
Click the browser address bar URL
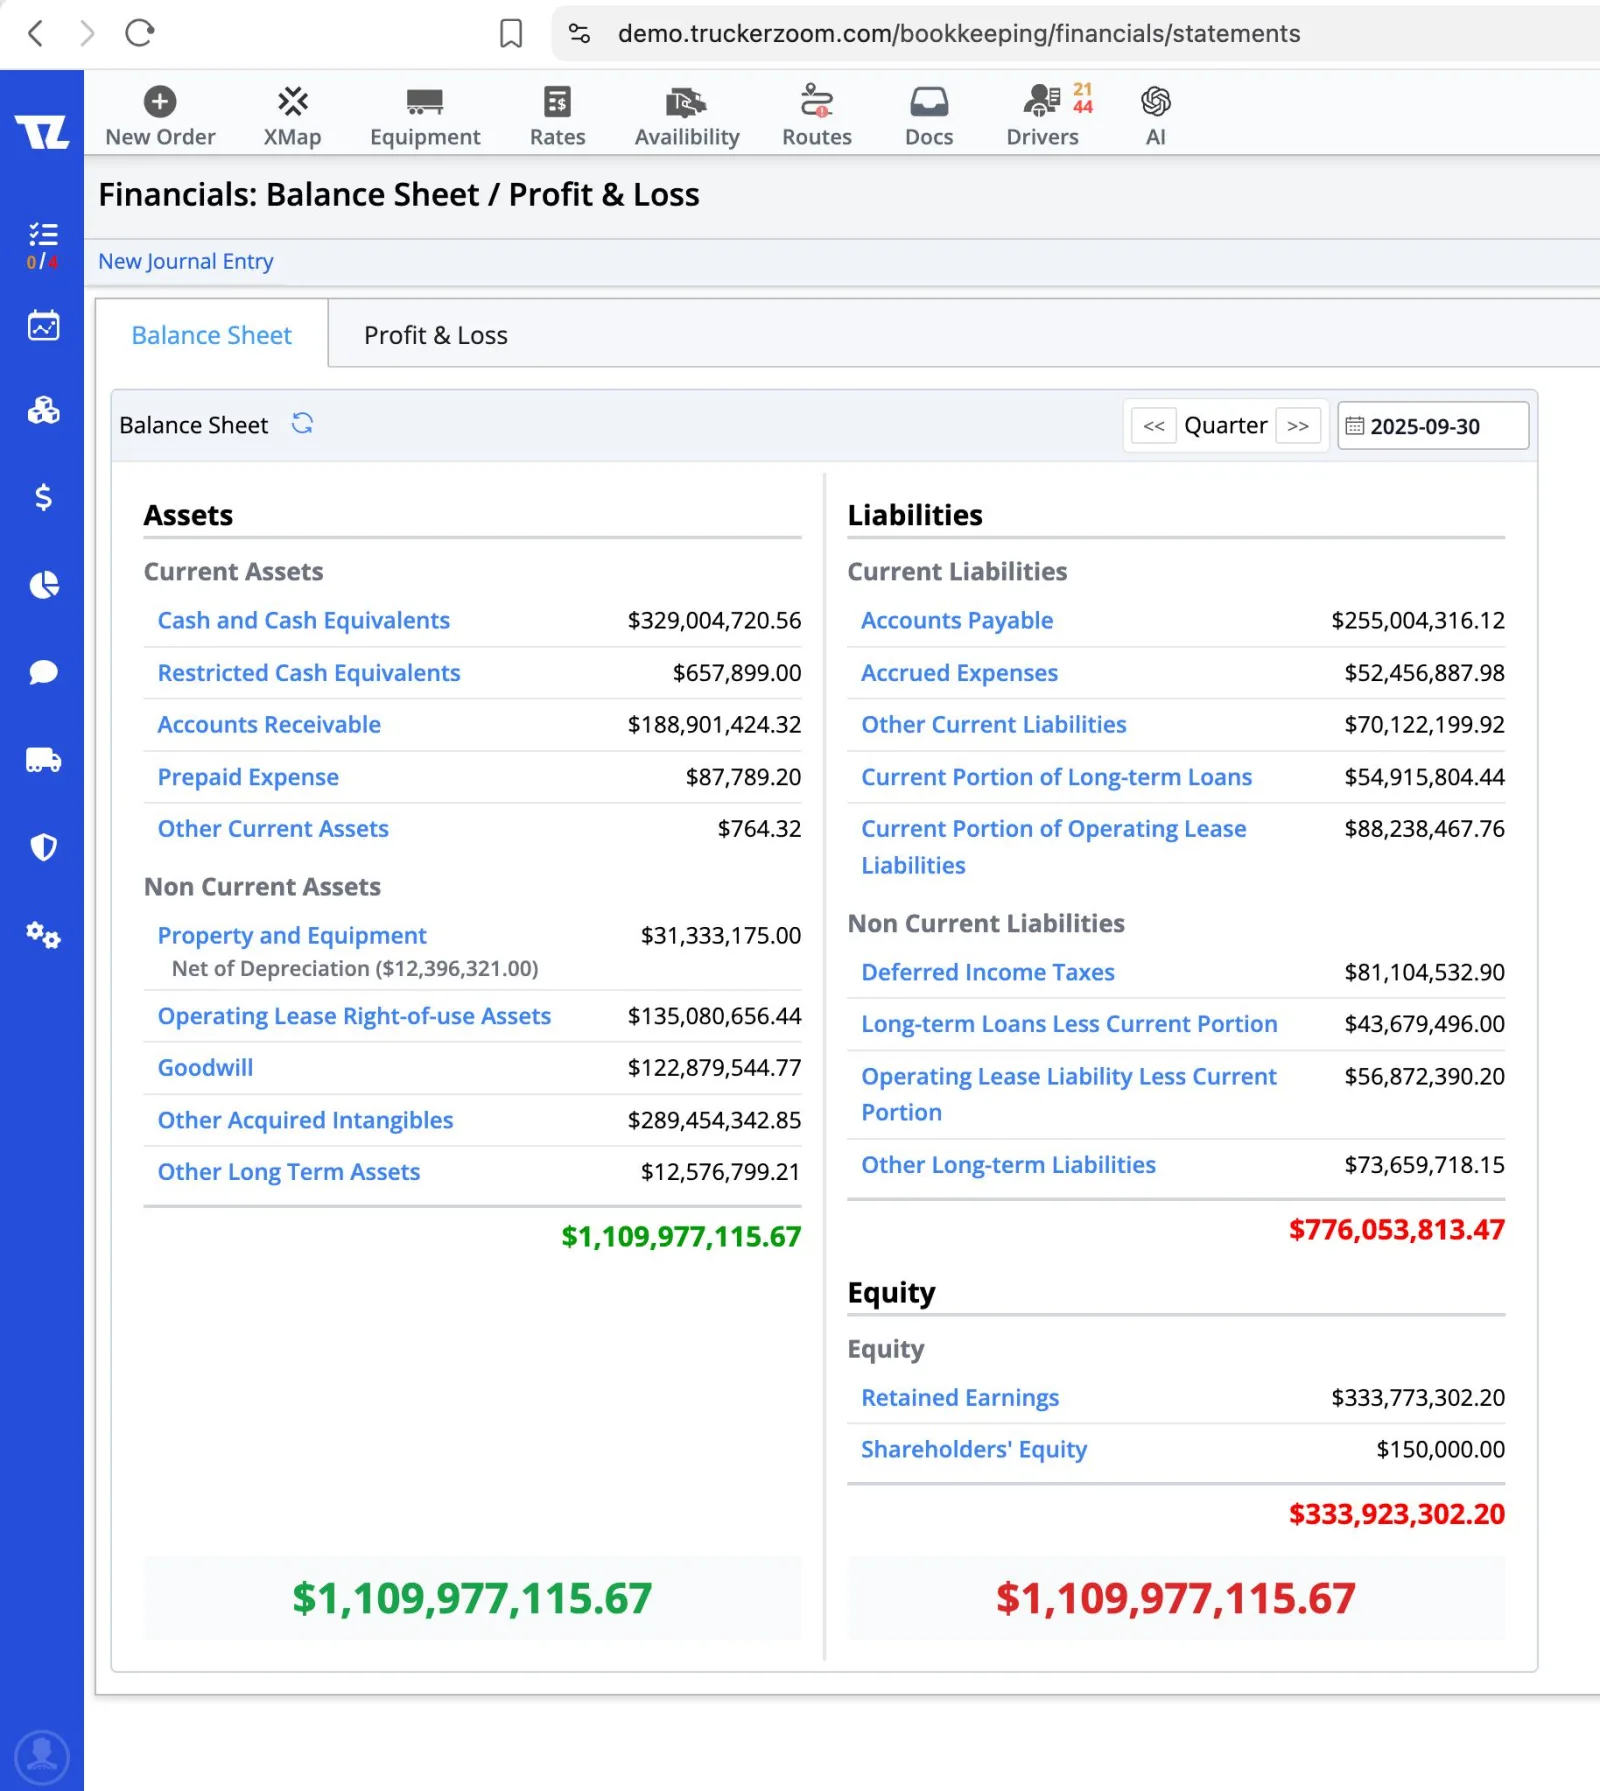coord(959,33)
